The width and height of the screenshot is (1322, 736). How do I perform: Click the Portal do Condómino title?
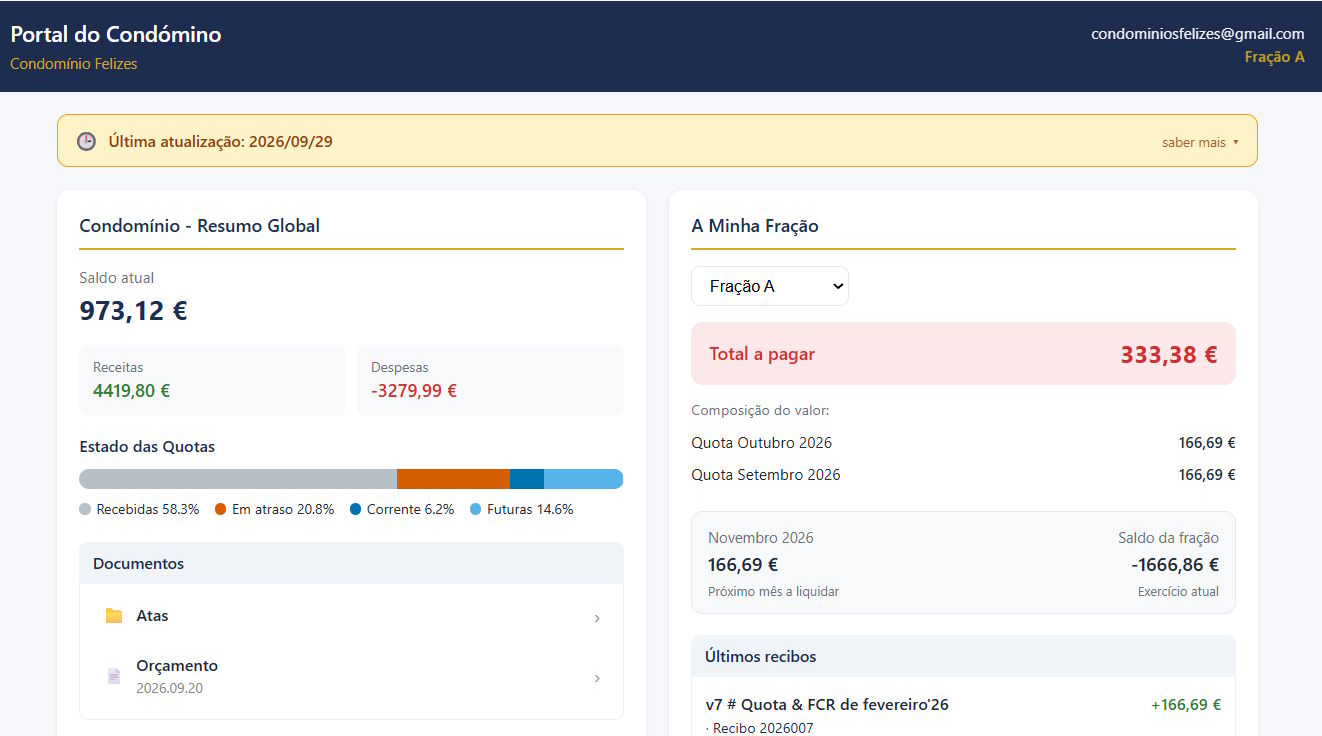(x=116, y=34)
